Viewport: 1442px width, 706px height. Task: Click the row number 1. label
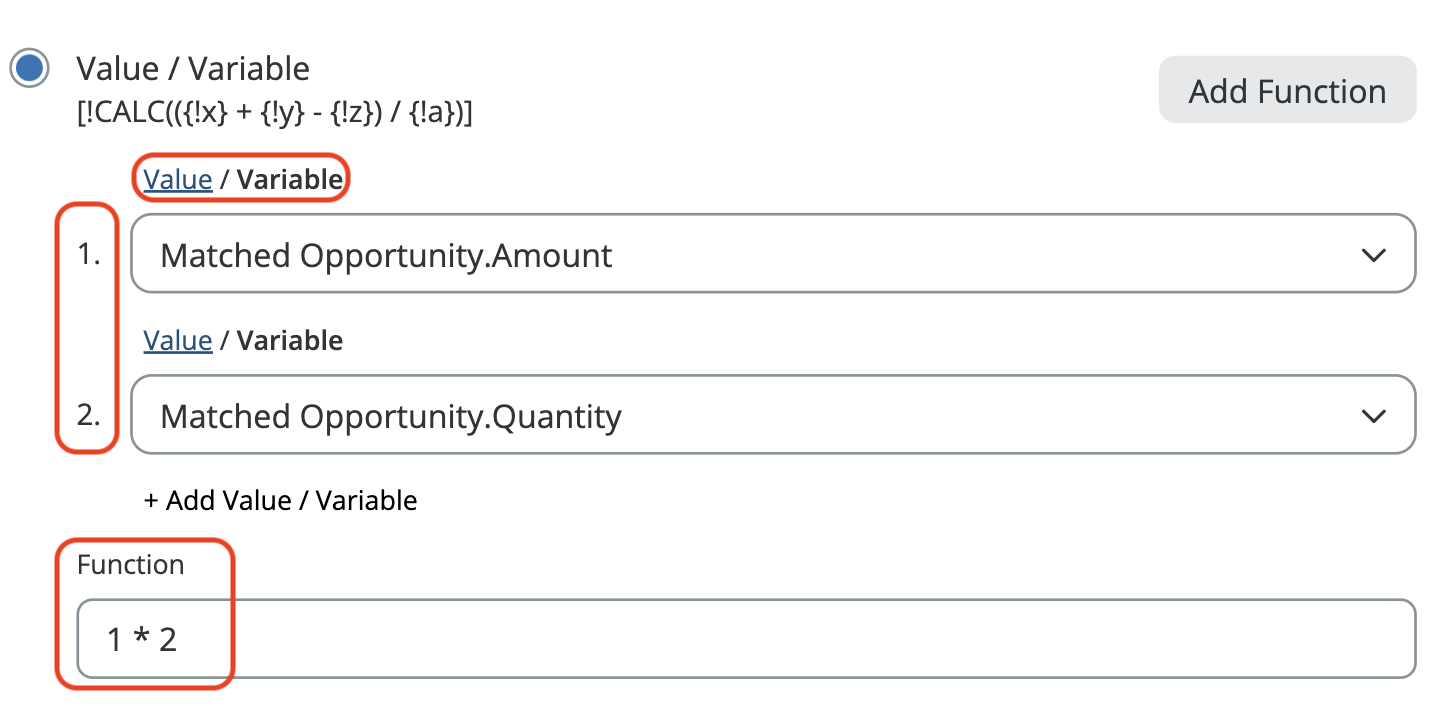point(90,255)
